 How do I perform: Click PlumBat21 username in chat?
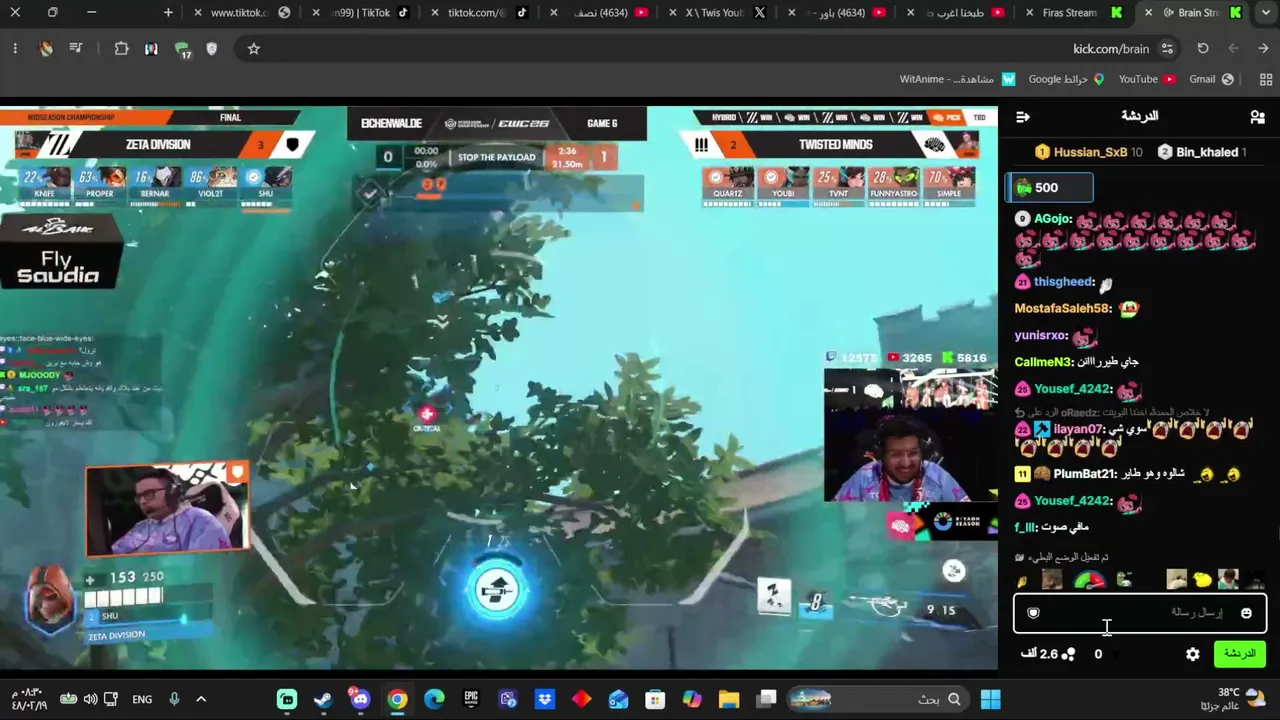pos(1085,474)
